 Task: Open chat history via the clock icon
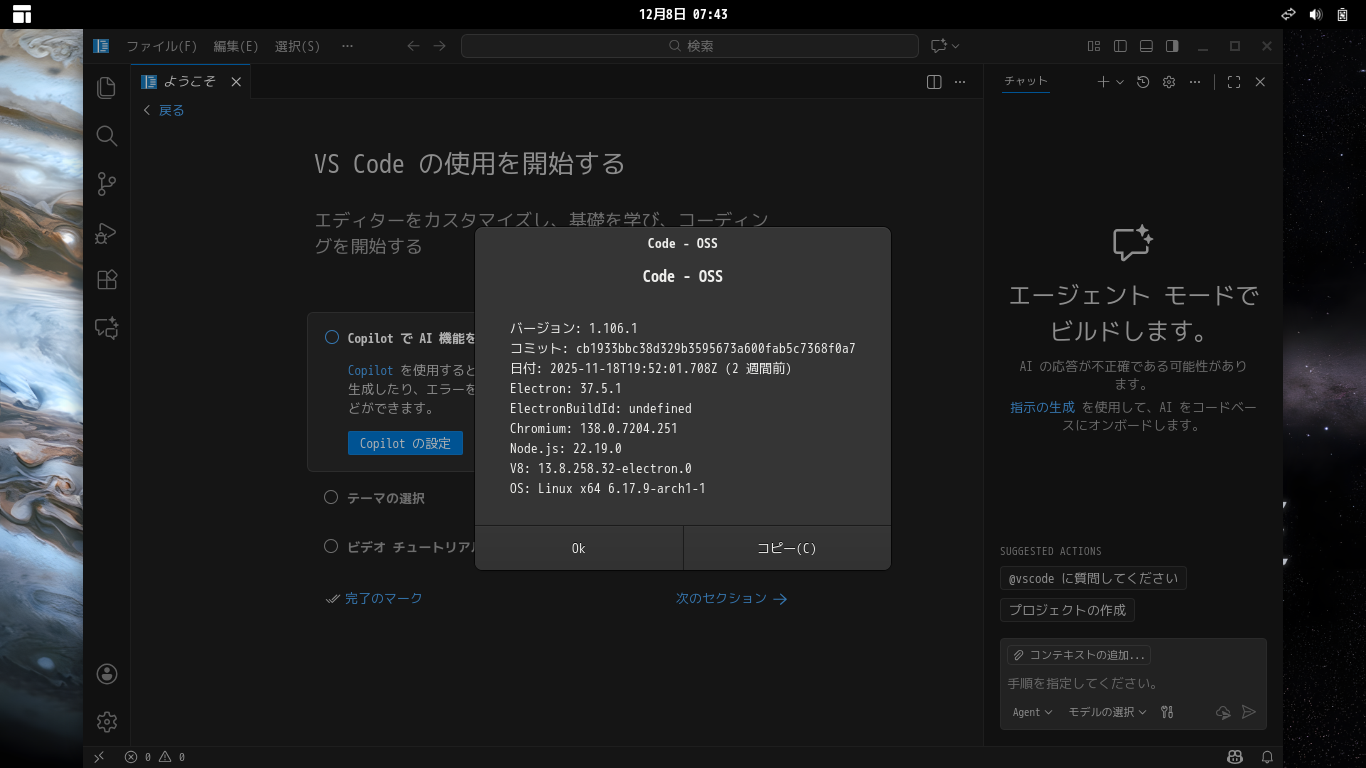(x=1143, y=81)
